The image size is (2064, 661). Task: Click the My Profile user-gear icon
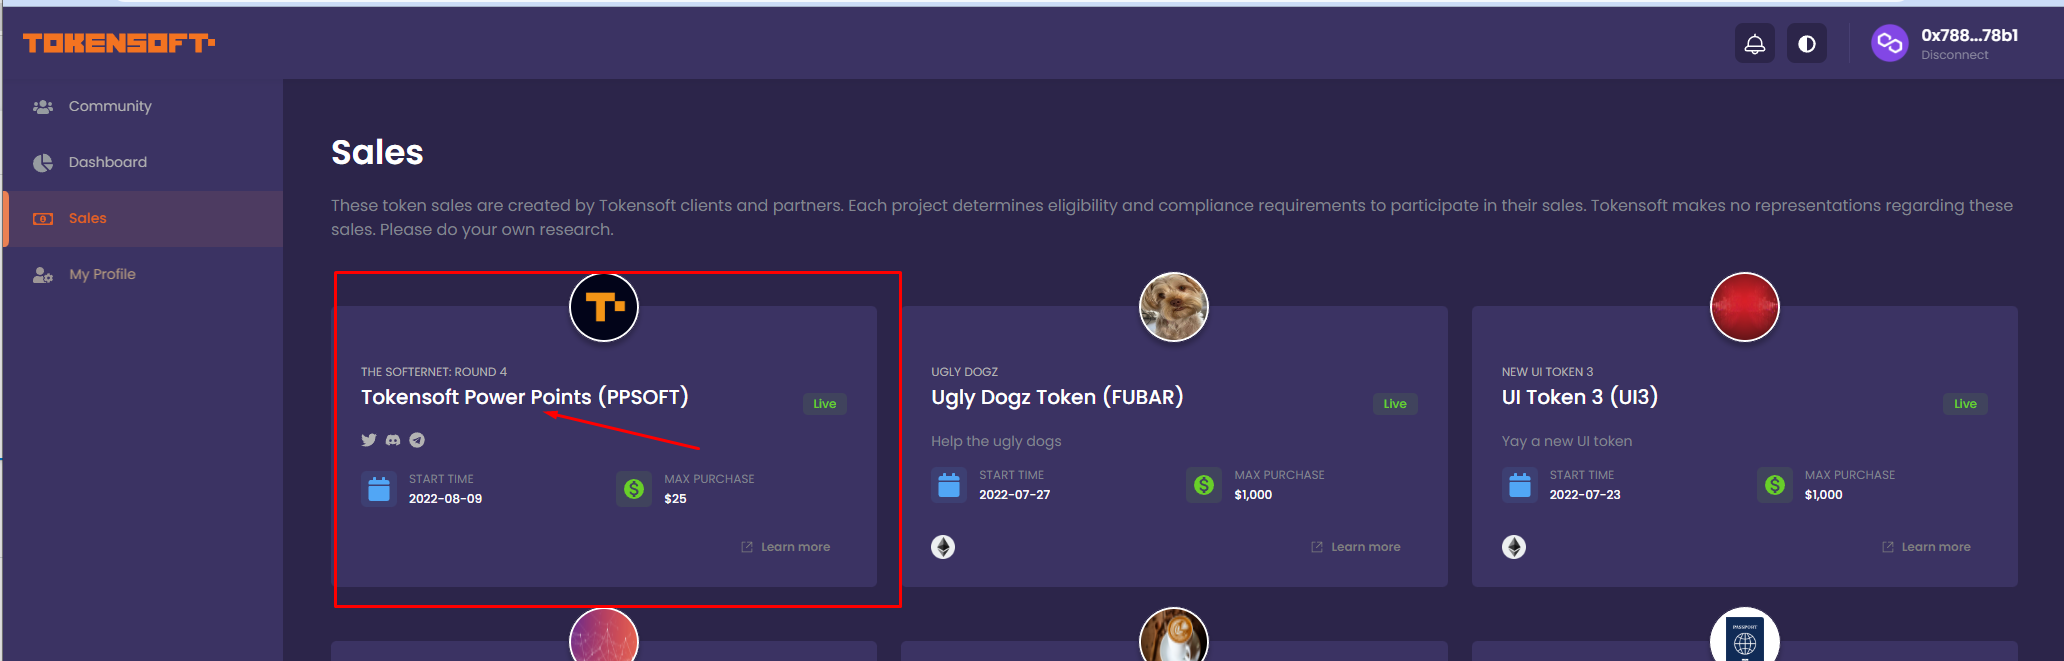point(43,274)
